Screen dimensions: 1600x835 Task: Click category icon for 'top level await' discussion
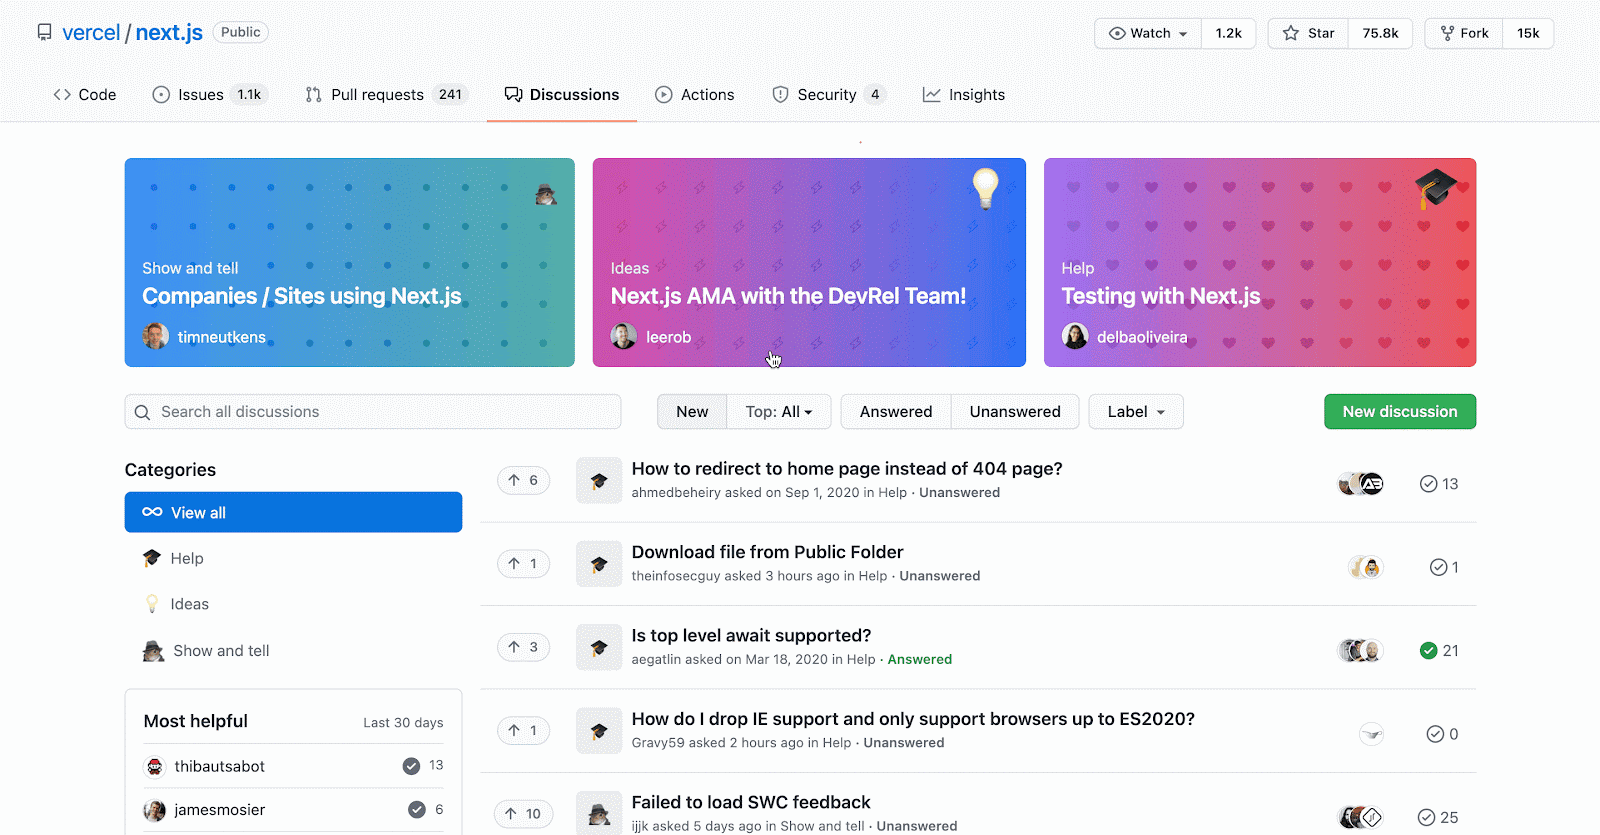click(x=599, y=648)
